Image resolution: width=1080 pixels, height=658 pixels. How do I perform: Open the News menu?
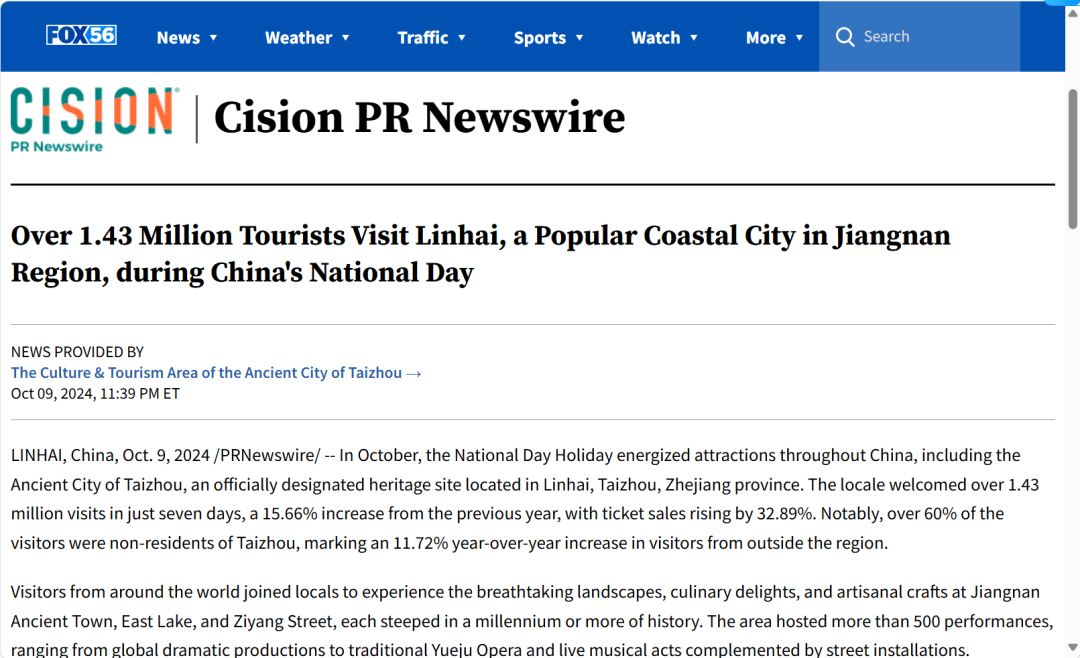pyautogui.click(x=178, y=38)
